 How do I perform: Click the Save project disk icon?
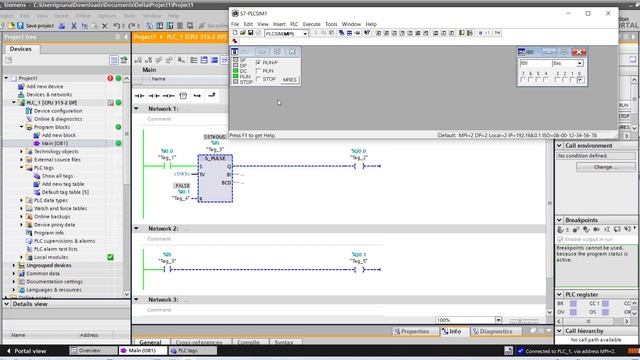coord(20,25)
